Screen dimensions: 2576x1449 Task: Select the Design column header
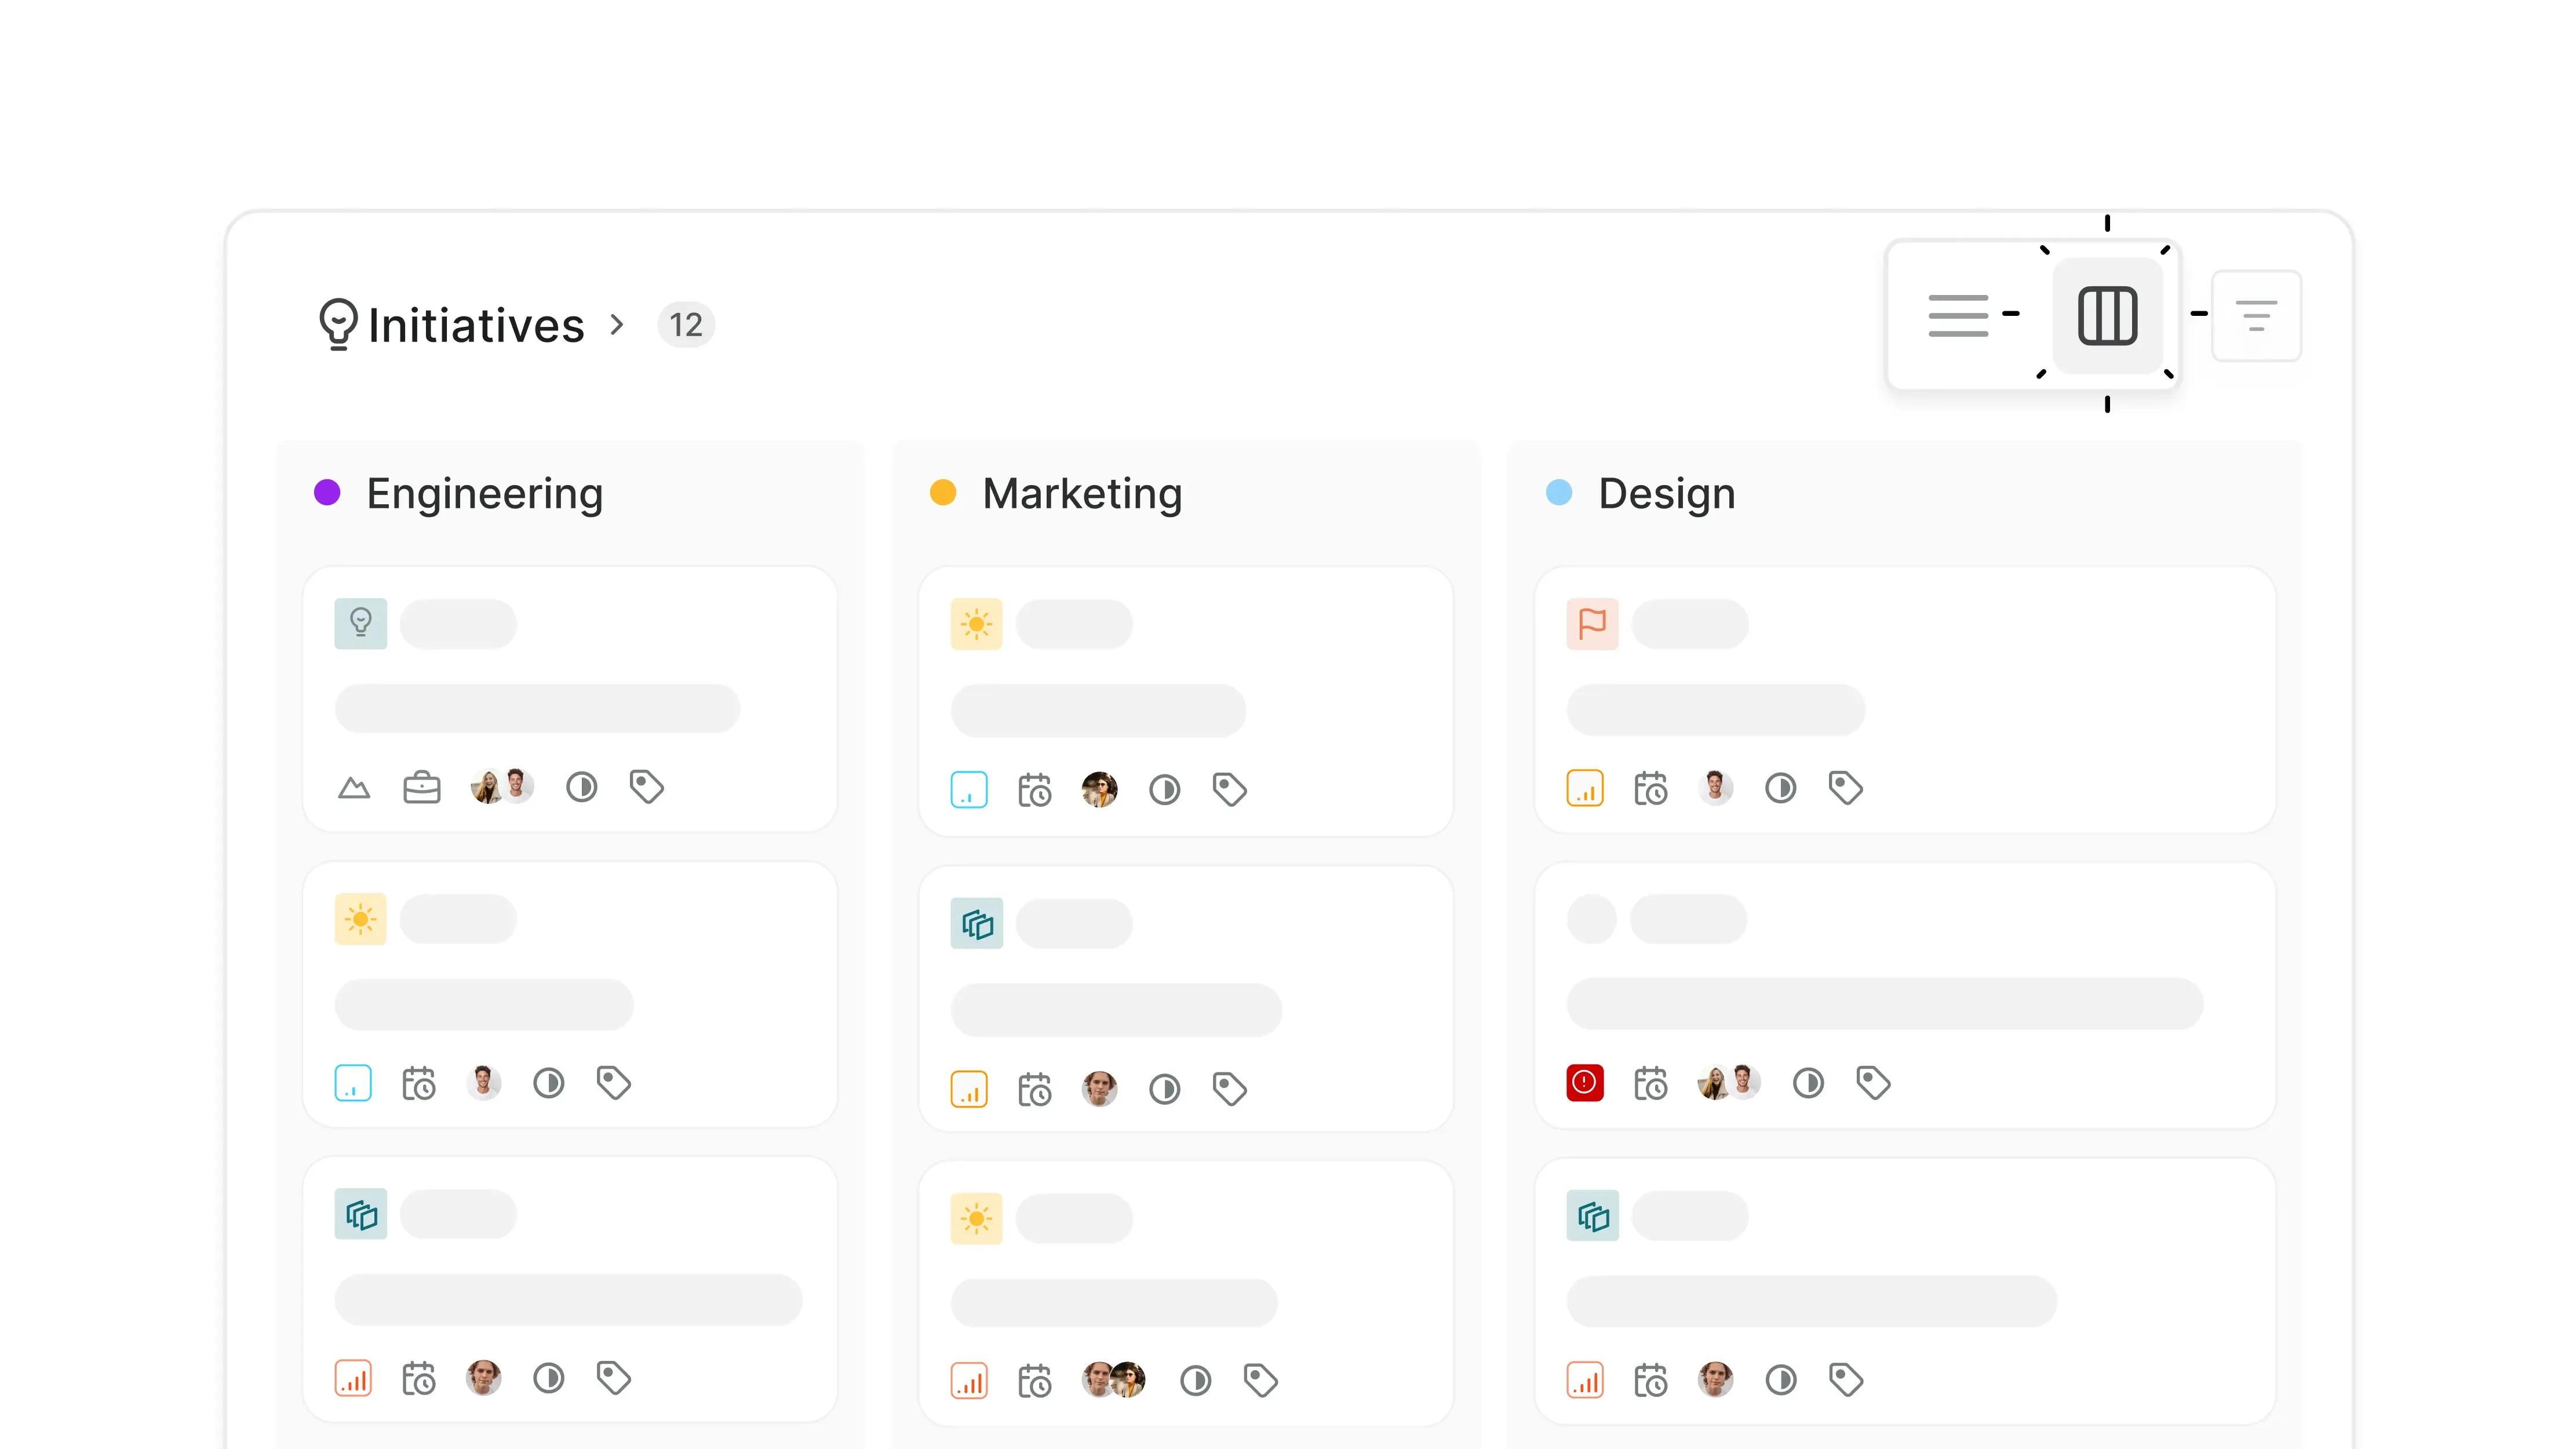[1666, 493]
